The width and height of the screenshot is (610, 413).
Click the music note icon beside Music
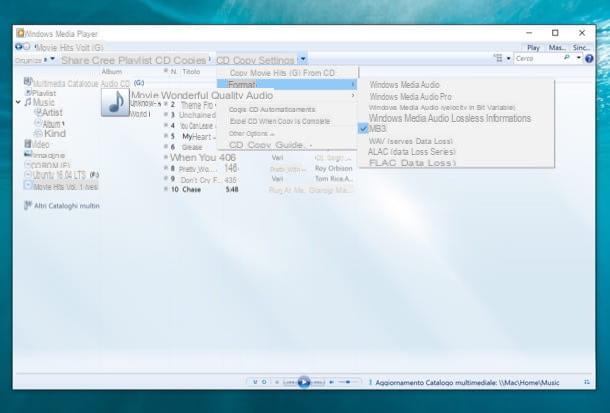[x=28, y=102]
